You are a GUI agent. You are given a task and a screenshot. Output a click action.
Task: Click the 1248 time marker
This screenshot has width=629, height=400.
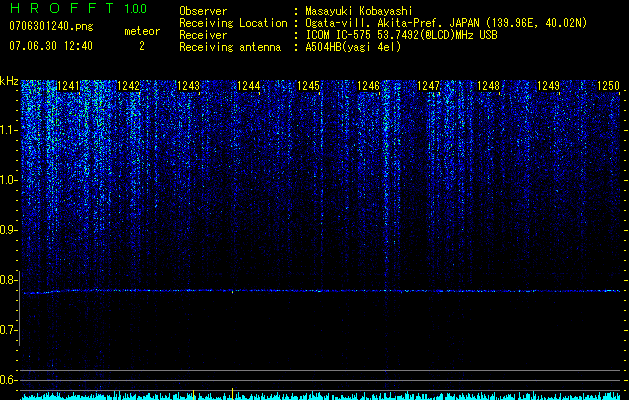pos(488,86)
